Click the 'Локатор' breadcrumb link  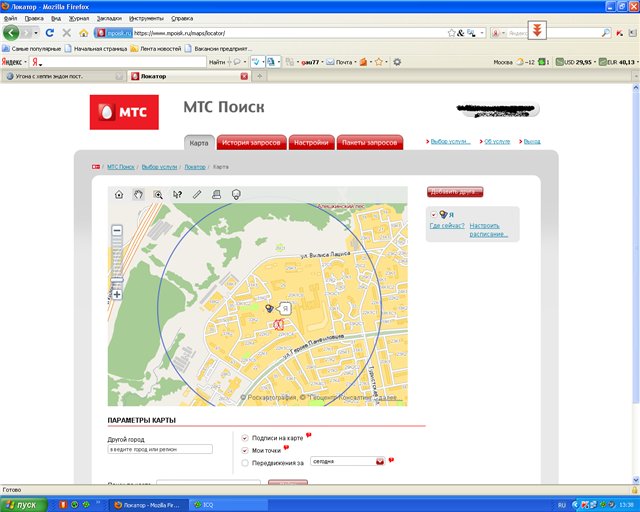click(195, 167)
